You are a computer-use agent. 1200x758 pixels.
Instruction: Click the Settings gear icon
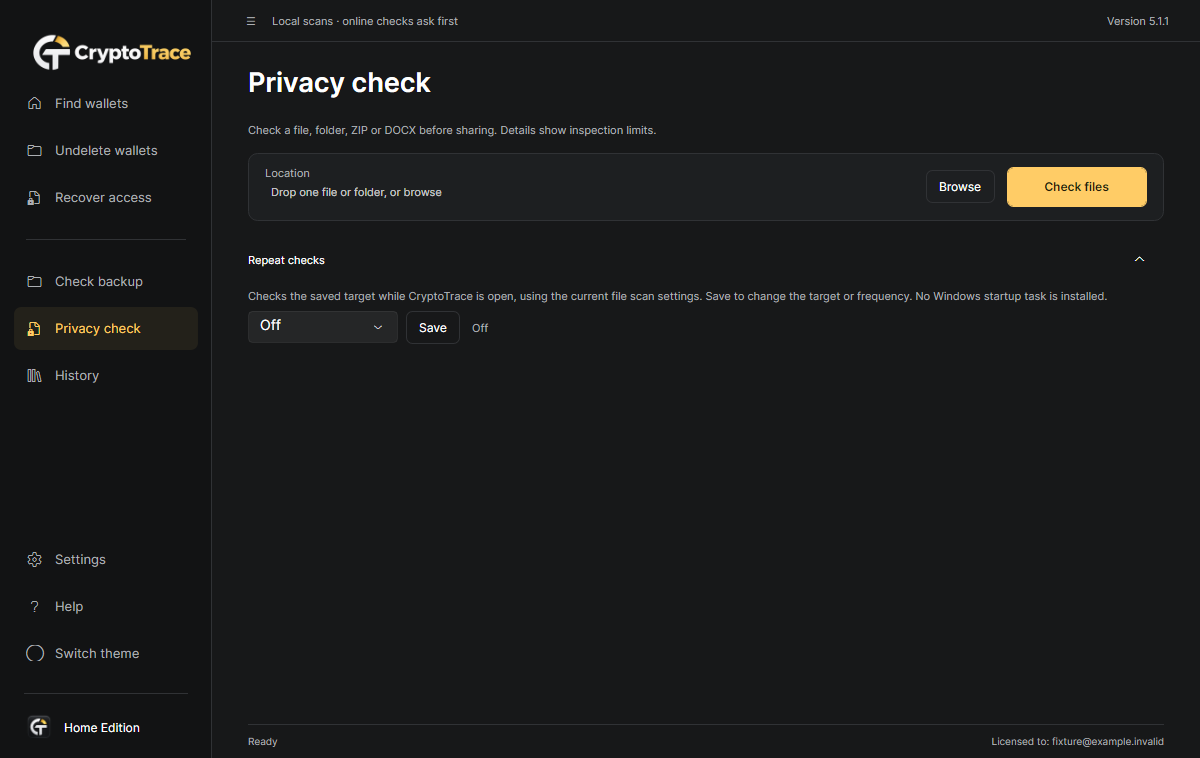point(35,560)
